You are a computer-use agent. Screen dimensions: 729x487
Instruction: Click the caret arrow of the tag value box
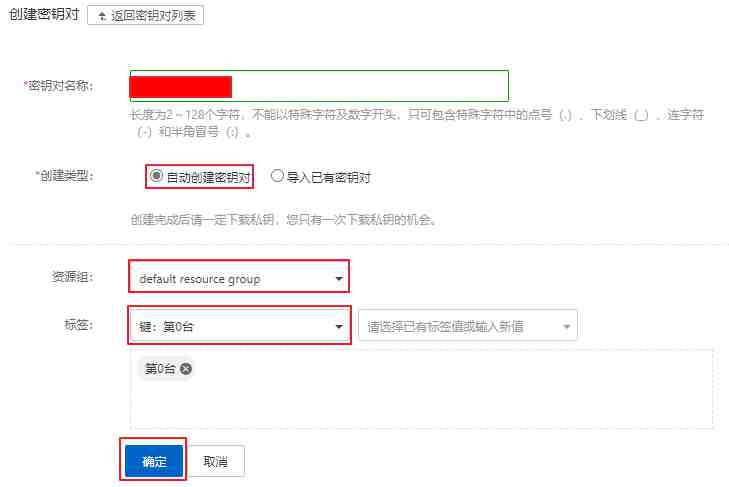point(566,327)
